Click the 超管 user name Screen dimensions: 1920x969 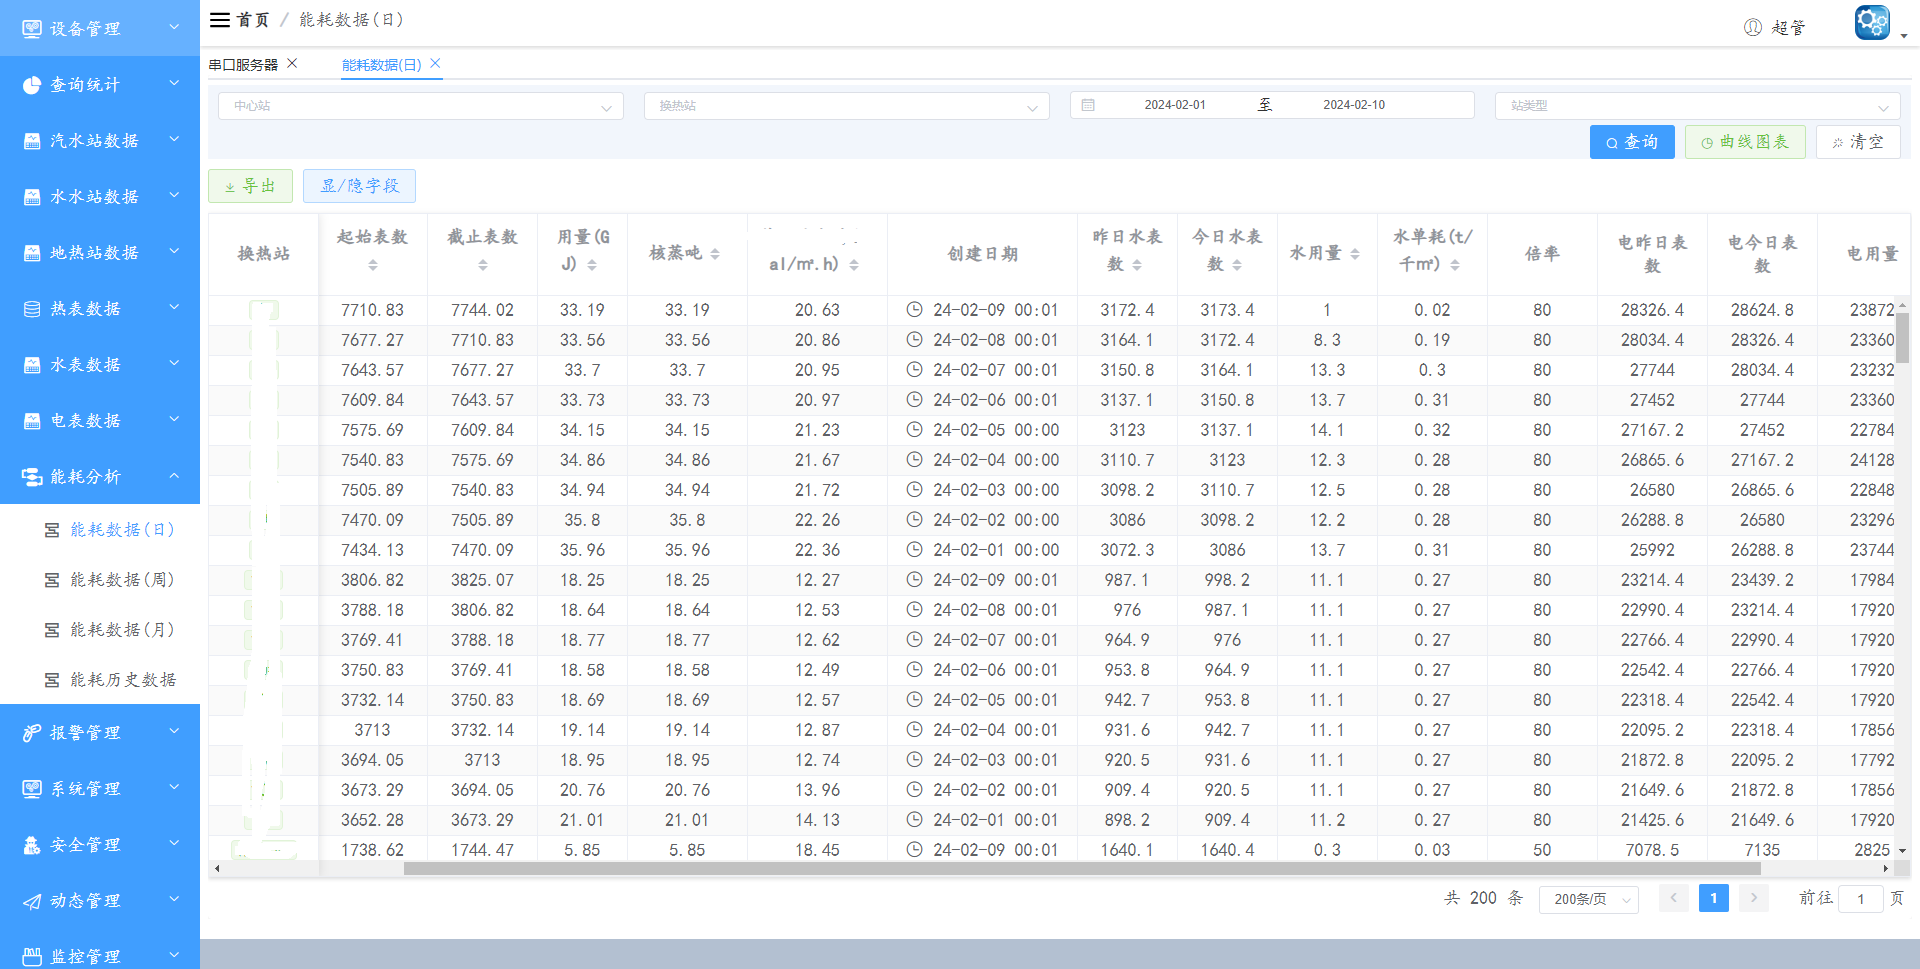tap(1788, 28)
